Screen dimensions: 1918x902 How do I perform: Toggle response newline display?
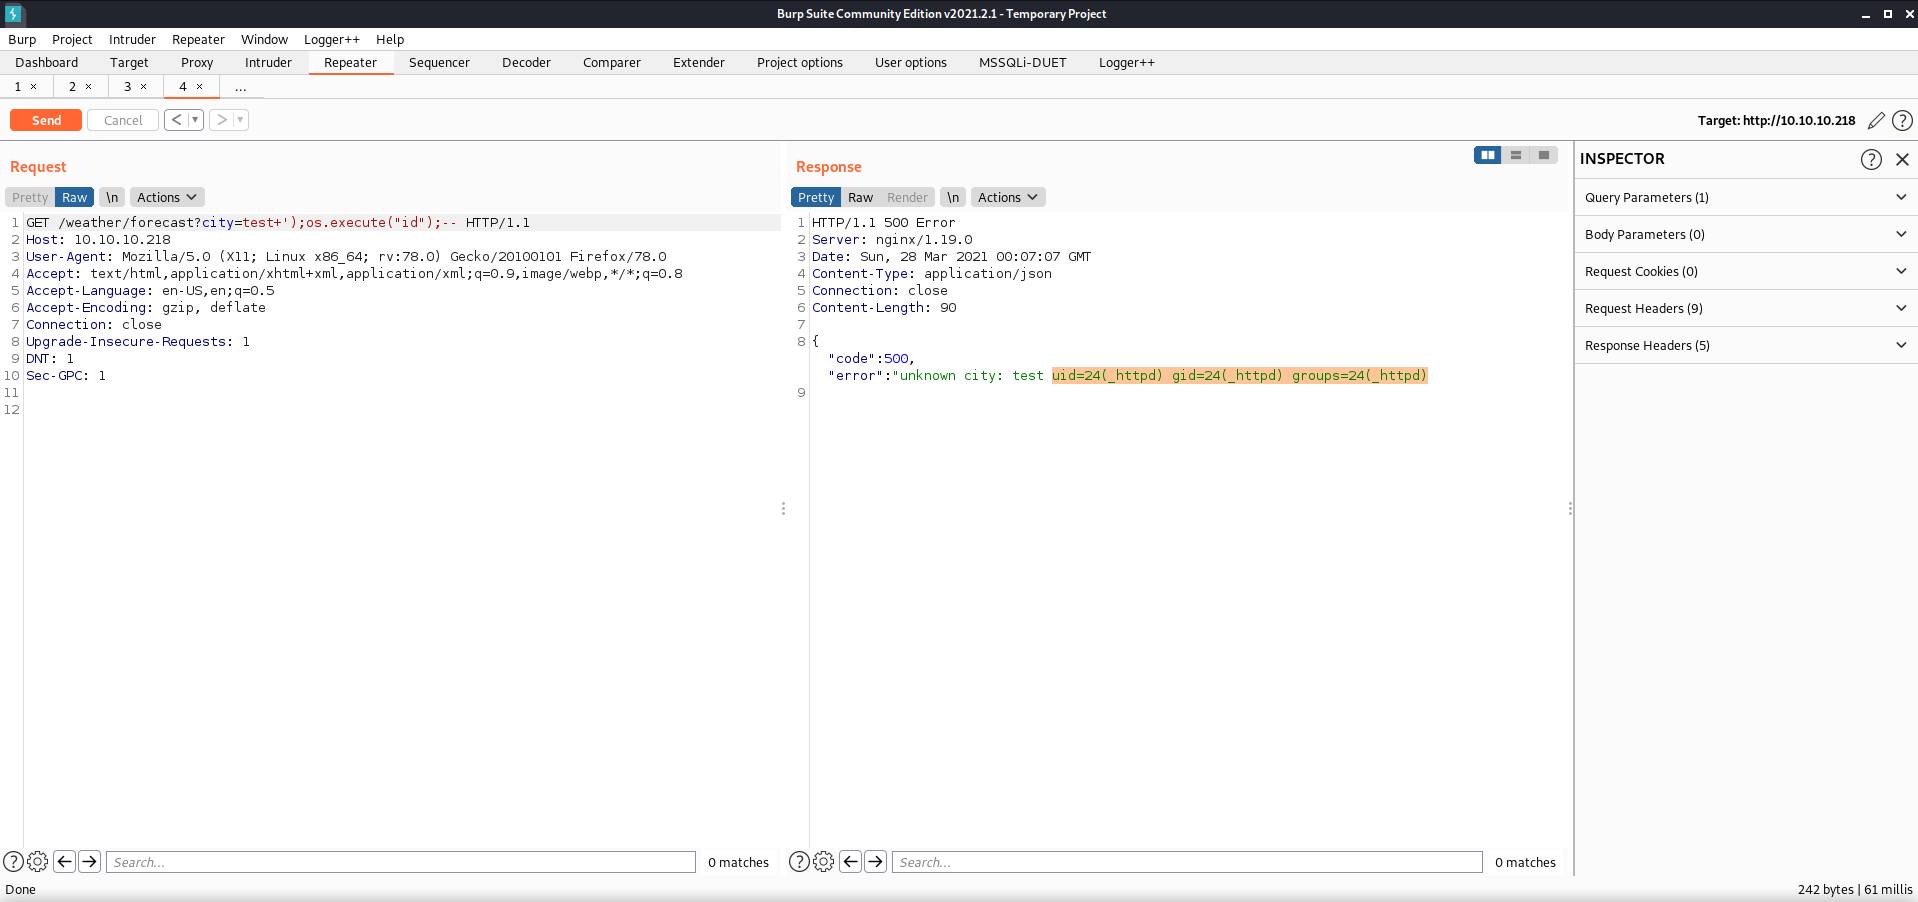[953, 197]
